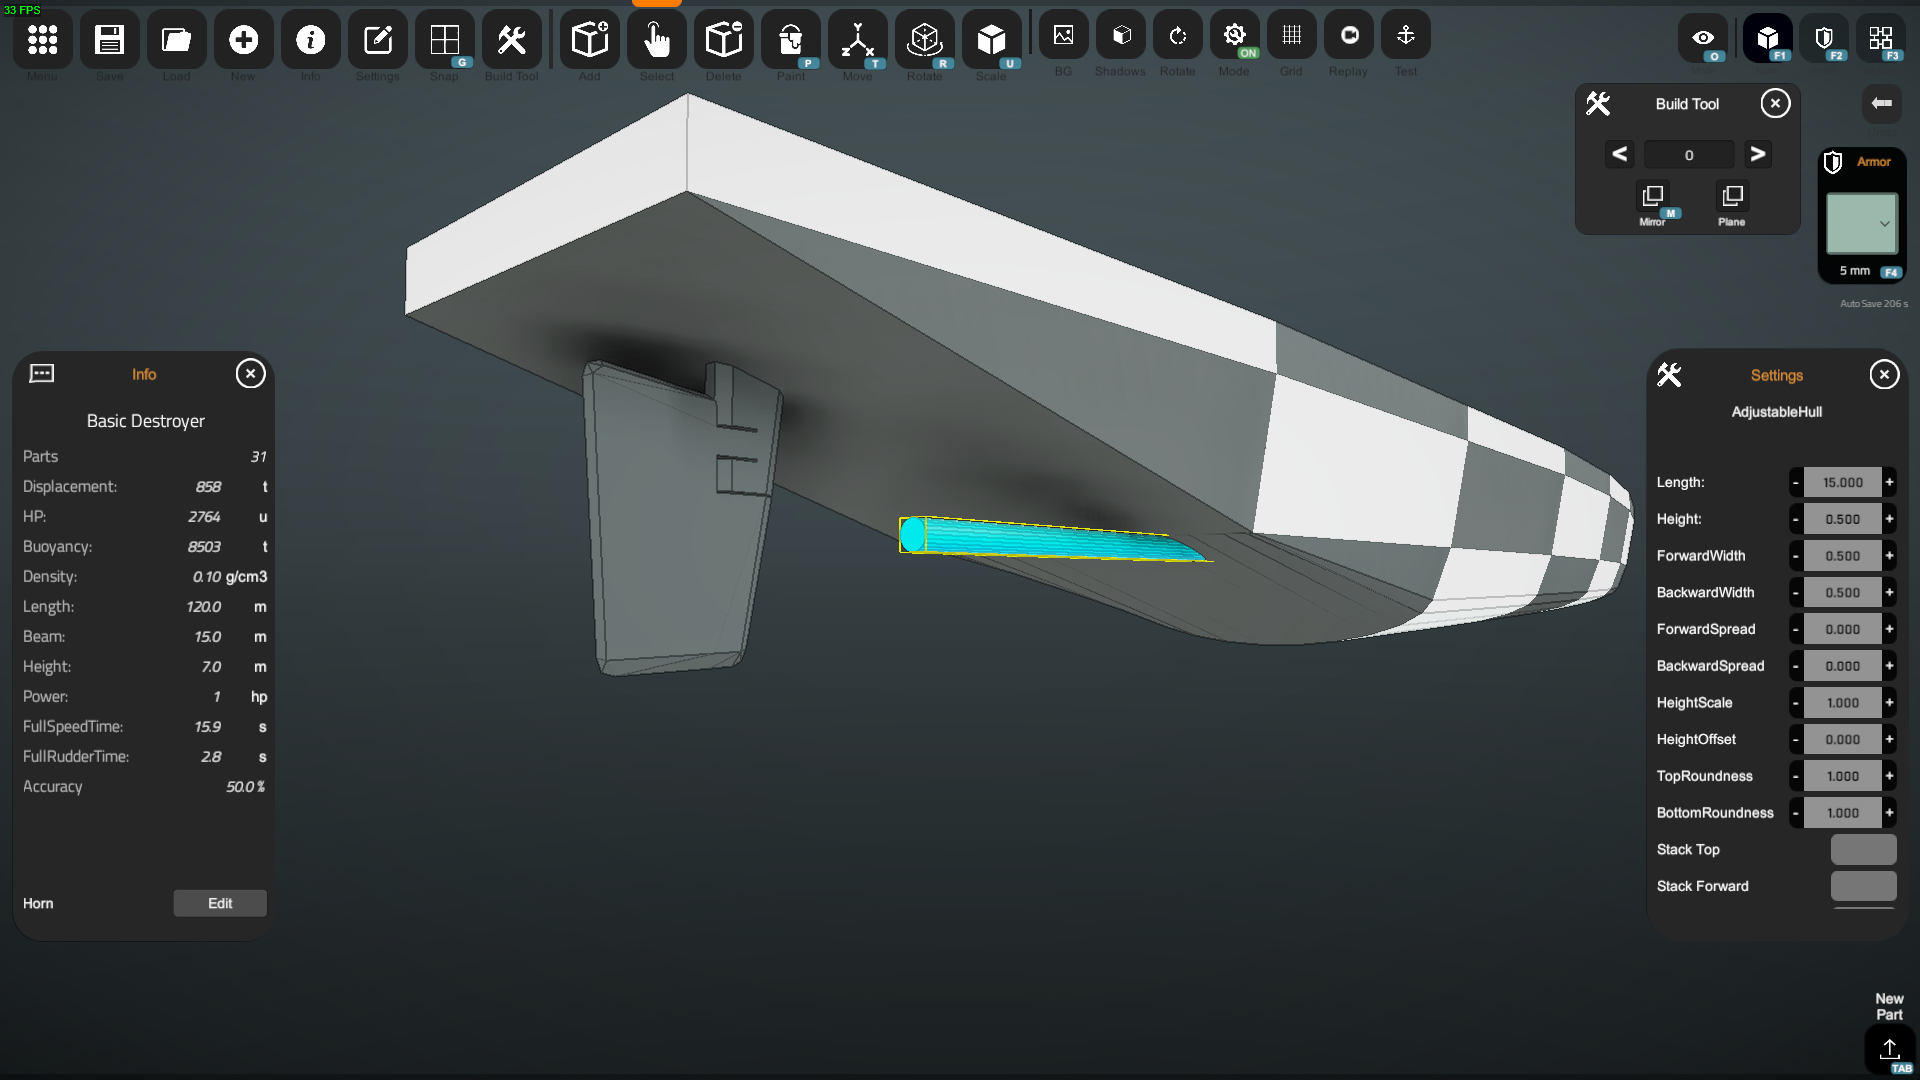Select the Paint tool icon
This screenshot has width=1920, height=1080.
pos(790,41)
